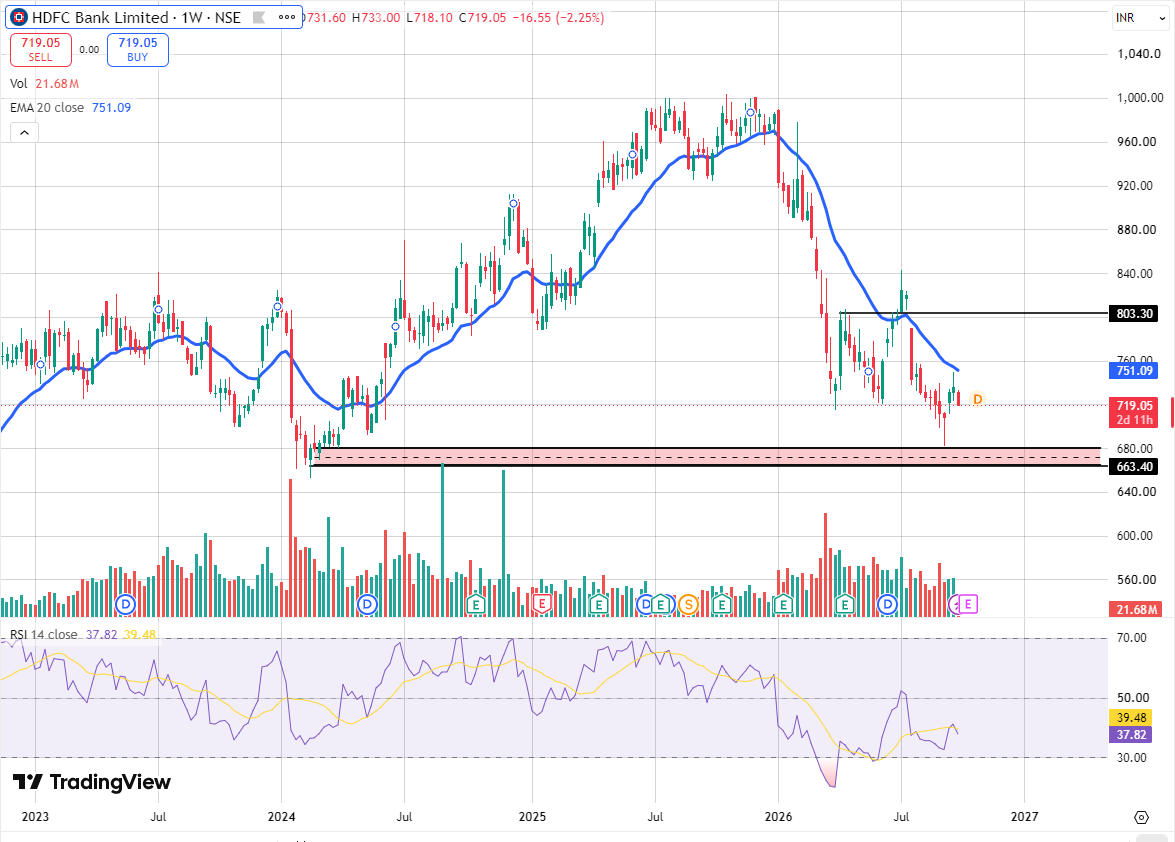Click the purple lightning marker near last bar
The height and width of the screenshot is (842, 1175).
pyautogui.click(x=955, y=605)
